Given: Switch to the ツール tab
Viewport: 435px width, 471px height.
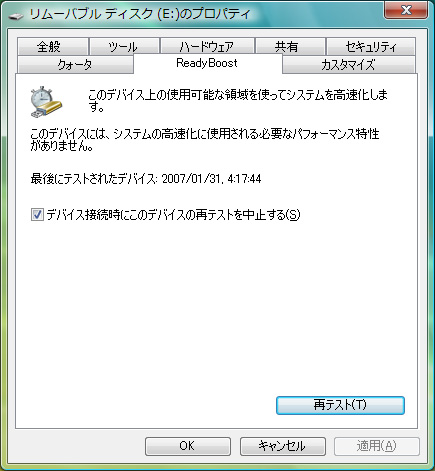Looking at the screenshot, I should pyautogui.click(x=124, y=46).
